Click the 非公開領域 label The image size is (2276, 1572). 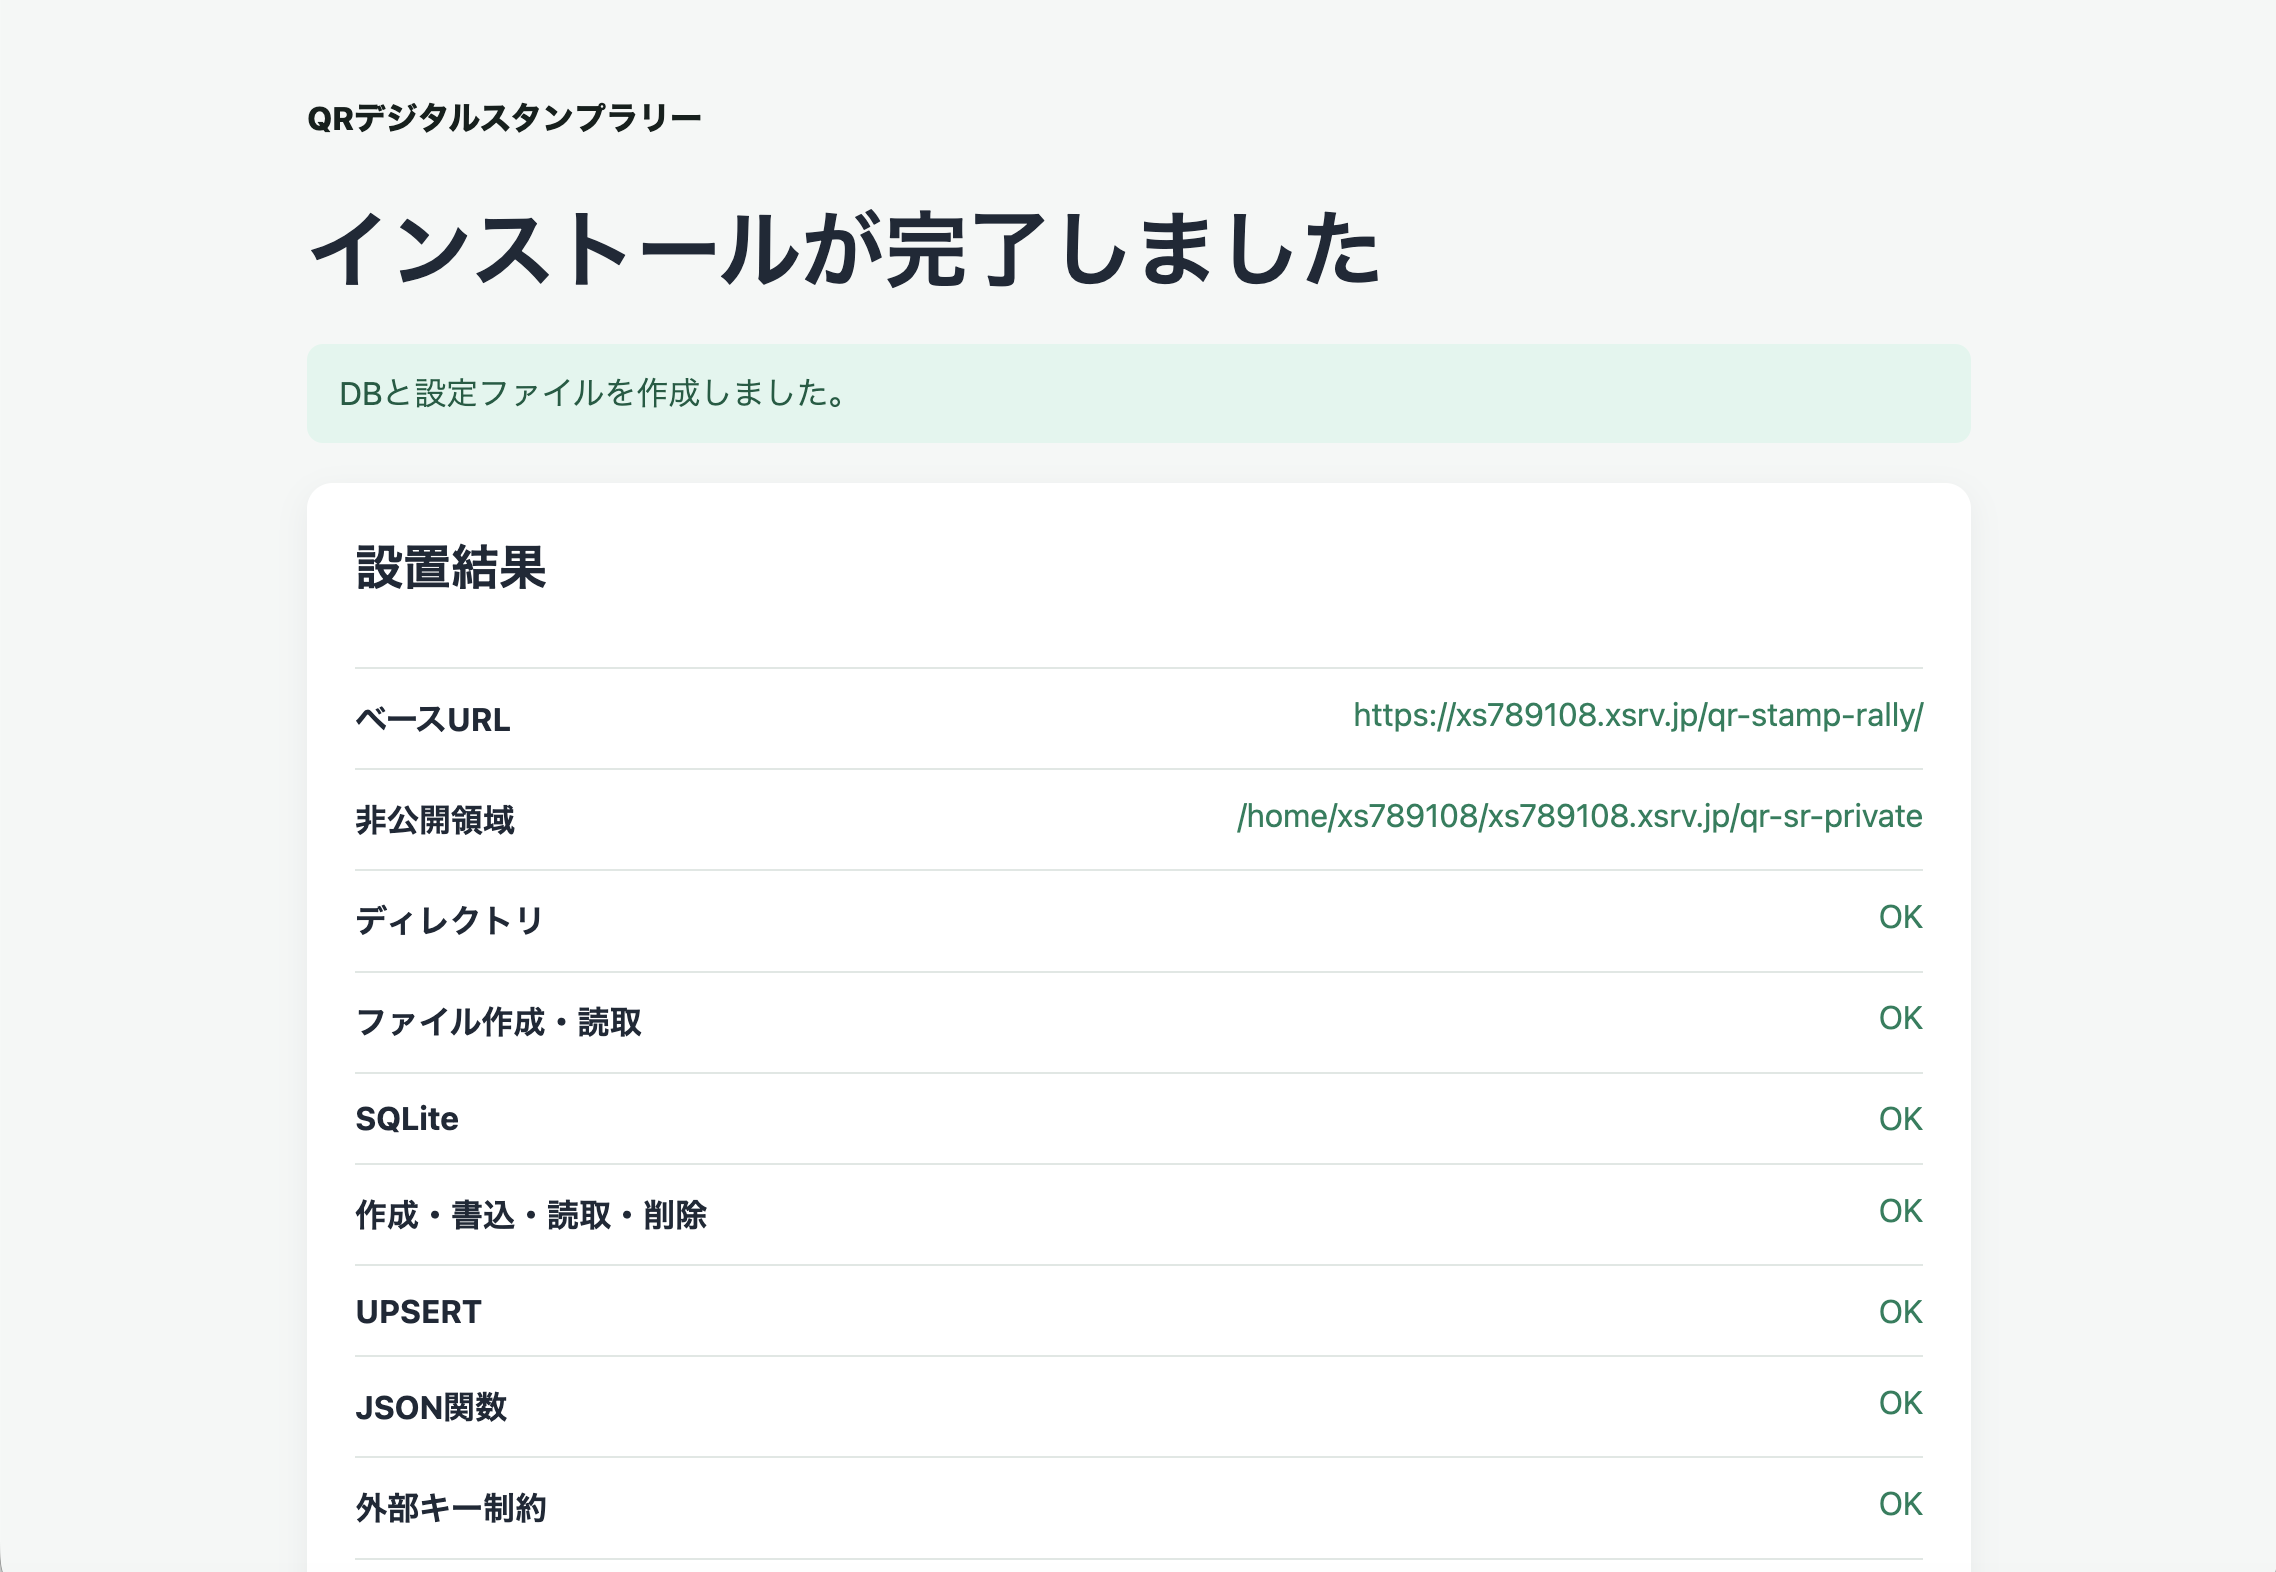tap(435, 820)
